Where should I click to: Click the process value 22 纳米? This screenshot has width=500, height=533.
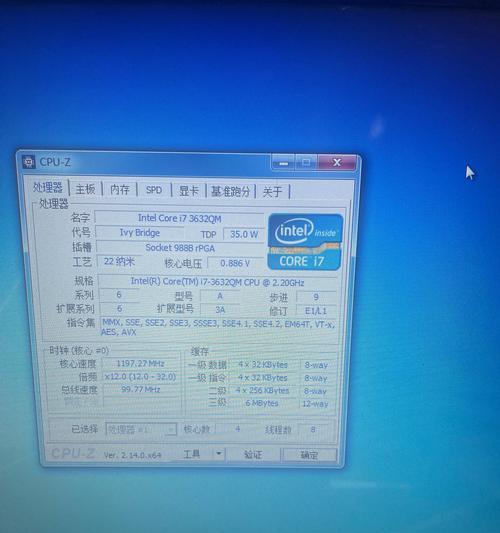119,261
